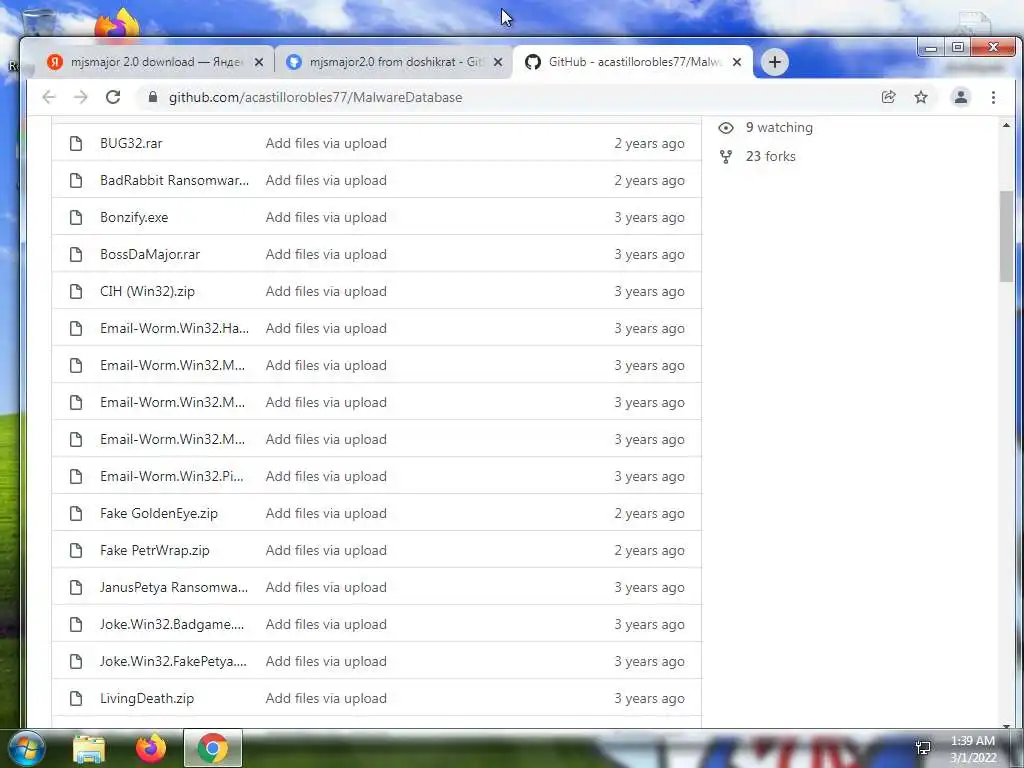Open the CIH (Win32).zip file
This screenshot has height=768, width=1024.
tap(147, 291)
